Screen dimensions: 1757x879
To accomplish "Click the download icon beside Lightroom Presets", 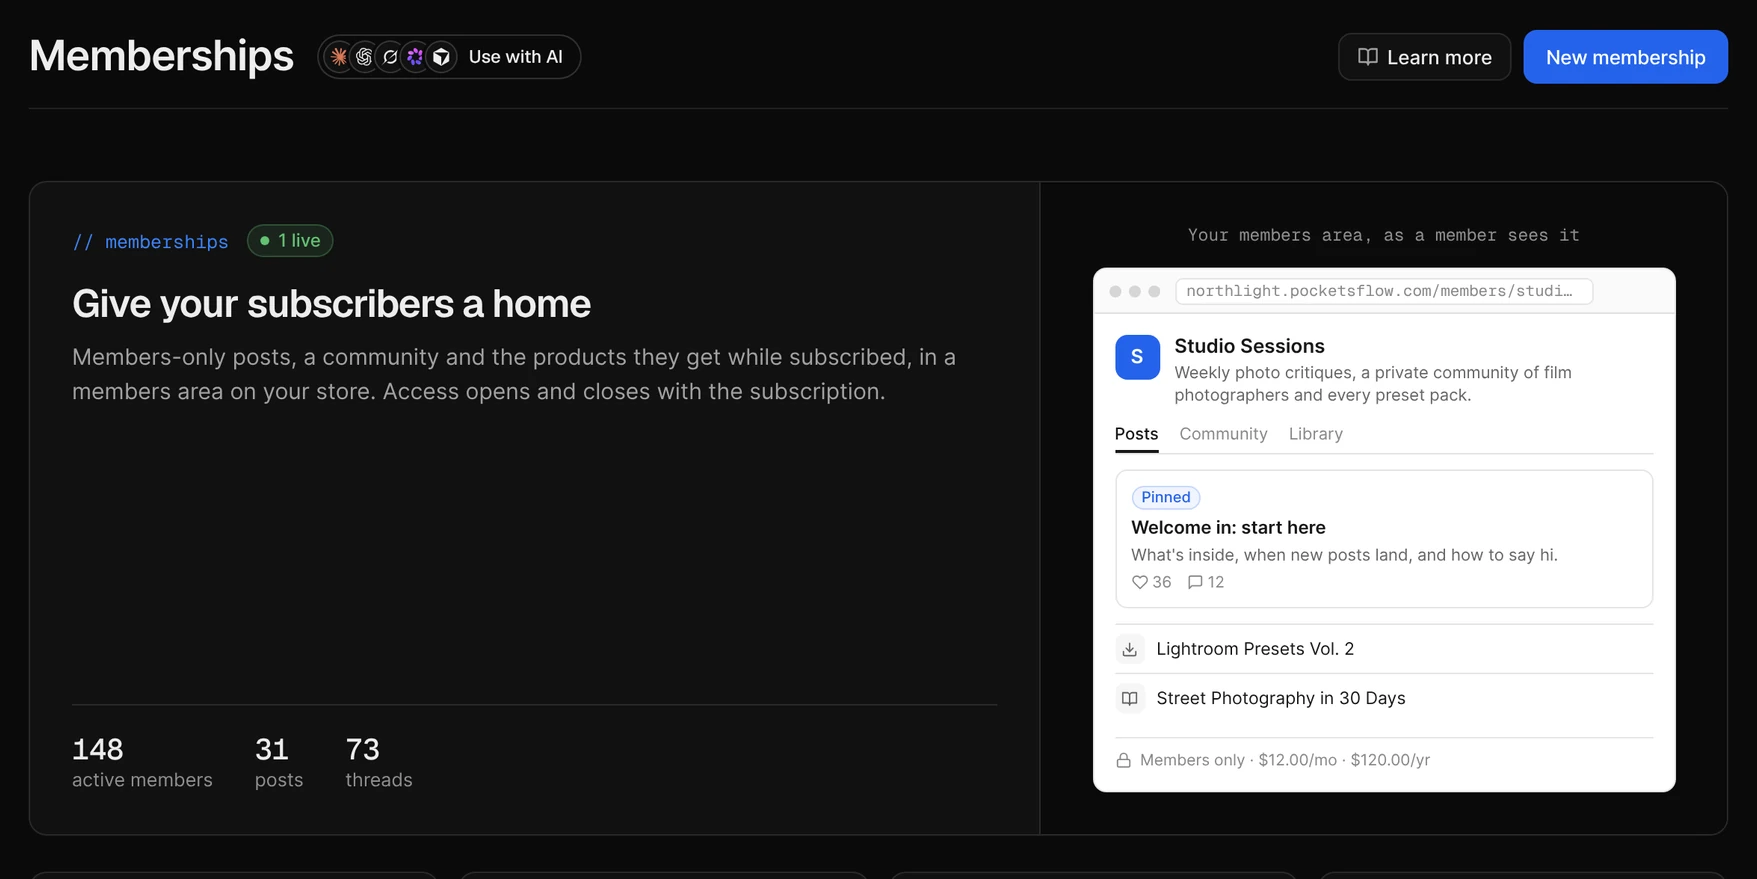I will coord(1130,649).
